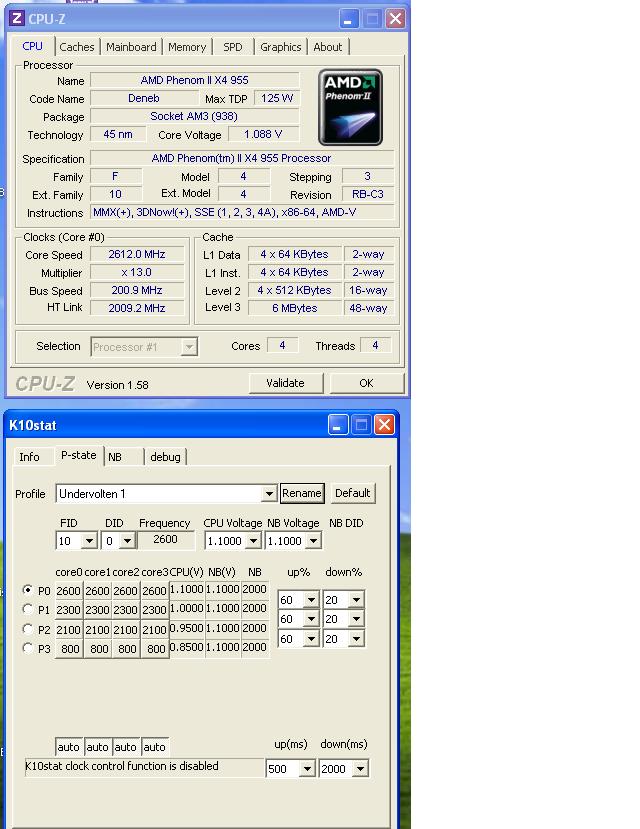Open the Memory tab

187,47
